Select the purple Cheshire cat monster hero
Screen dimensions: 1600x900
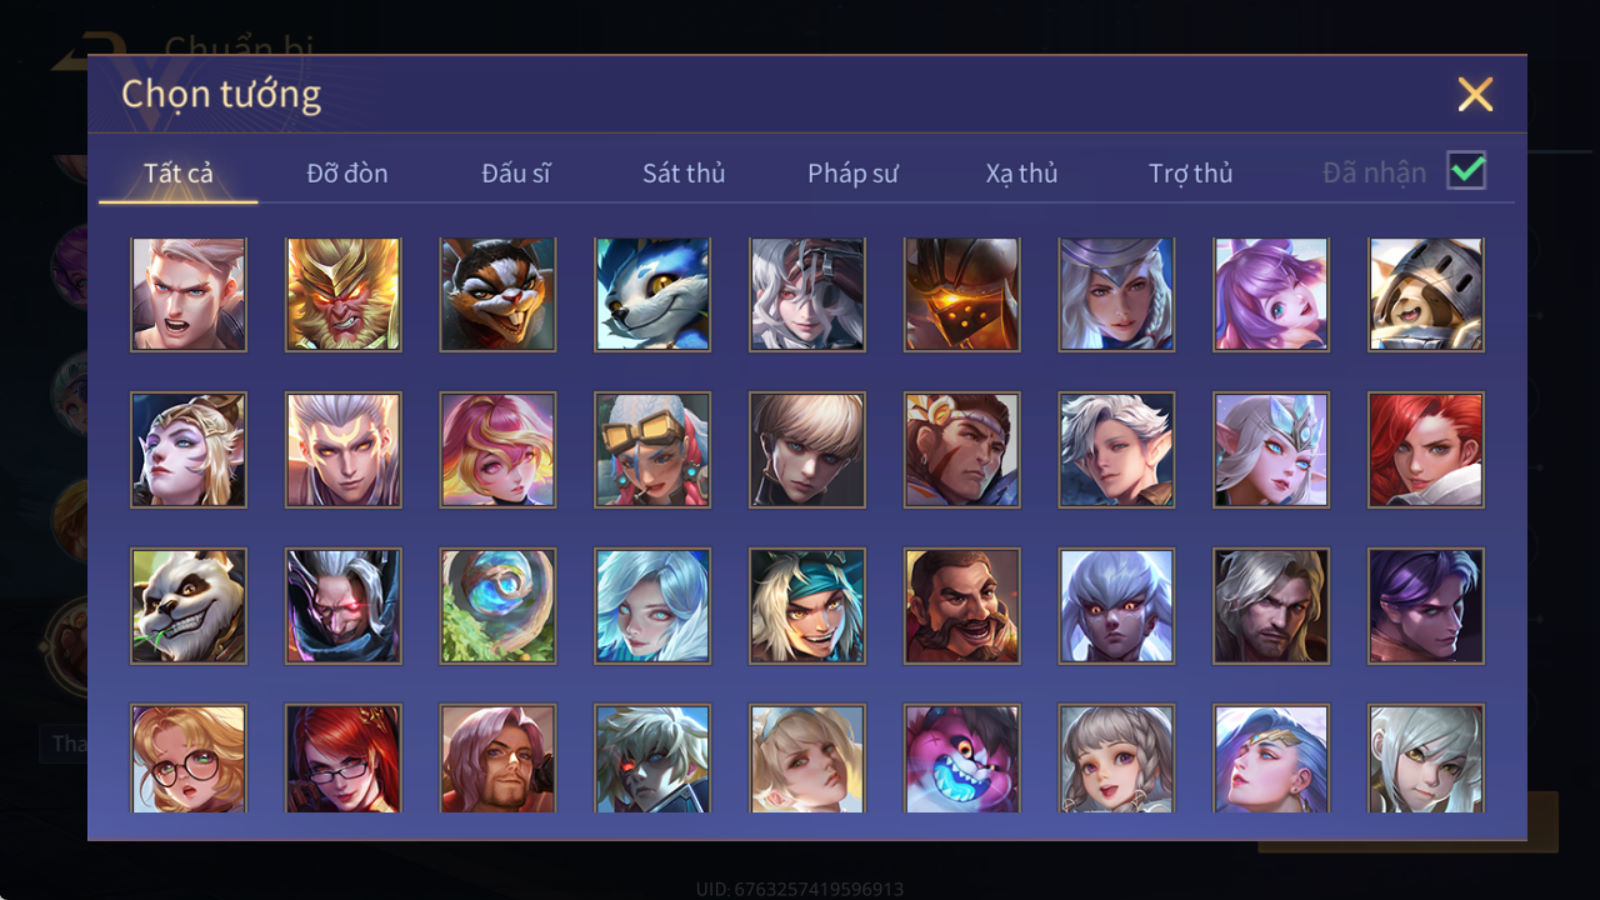(962, 758)
